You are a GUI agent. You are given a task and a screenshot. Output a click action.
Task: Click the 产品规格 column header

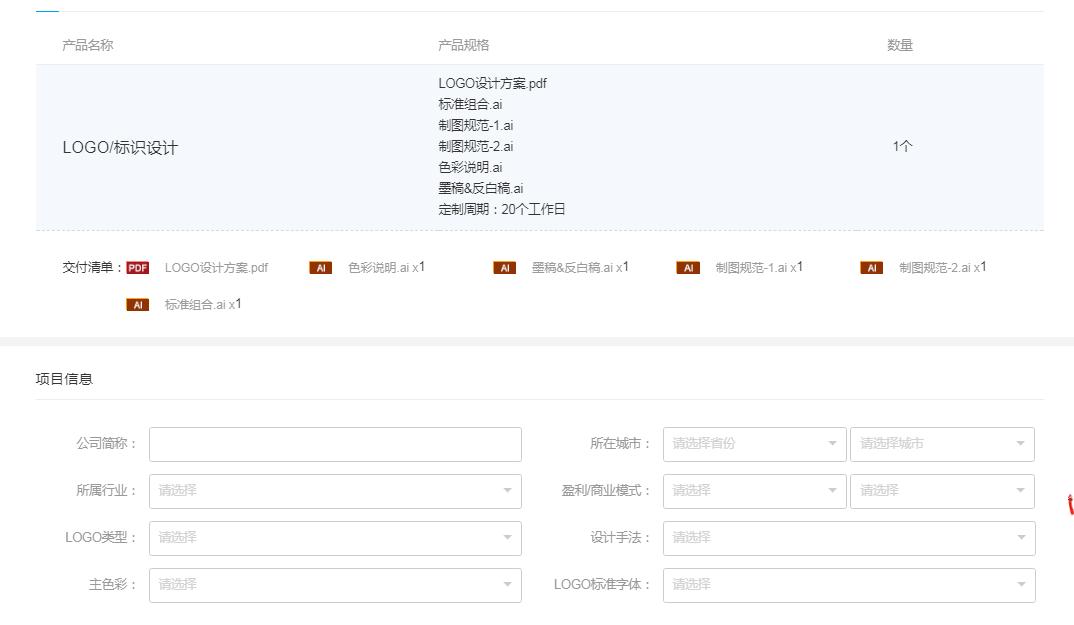[464, 45]
